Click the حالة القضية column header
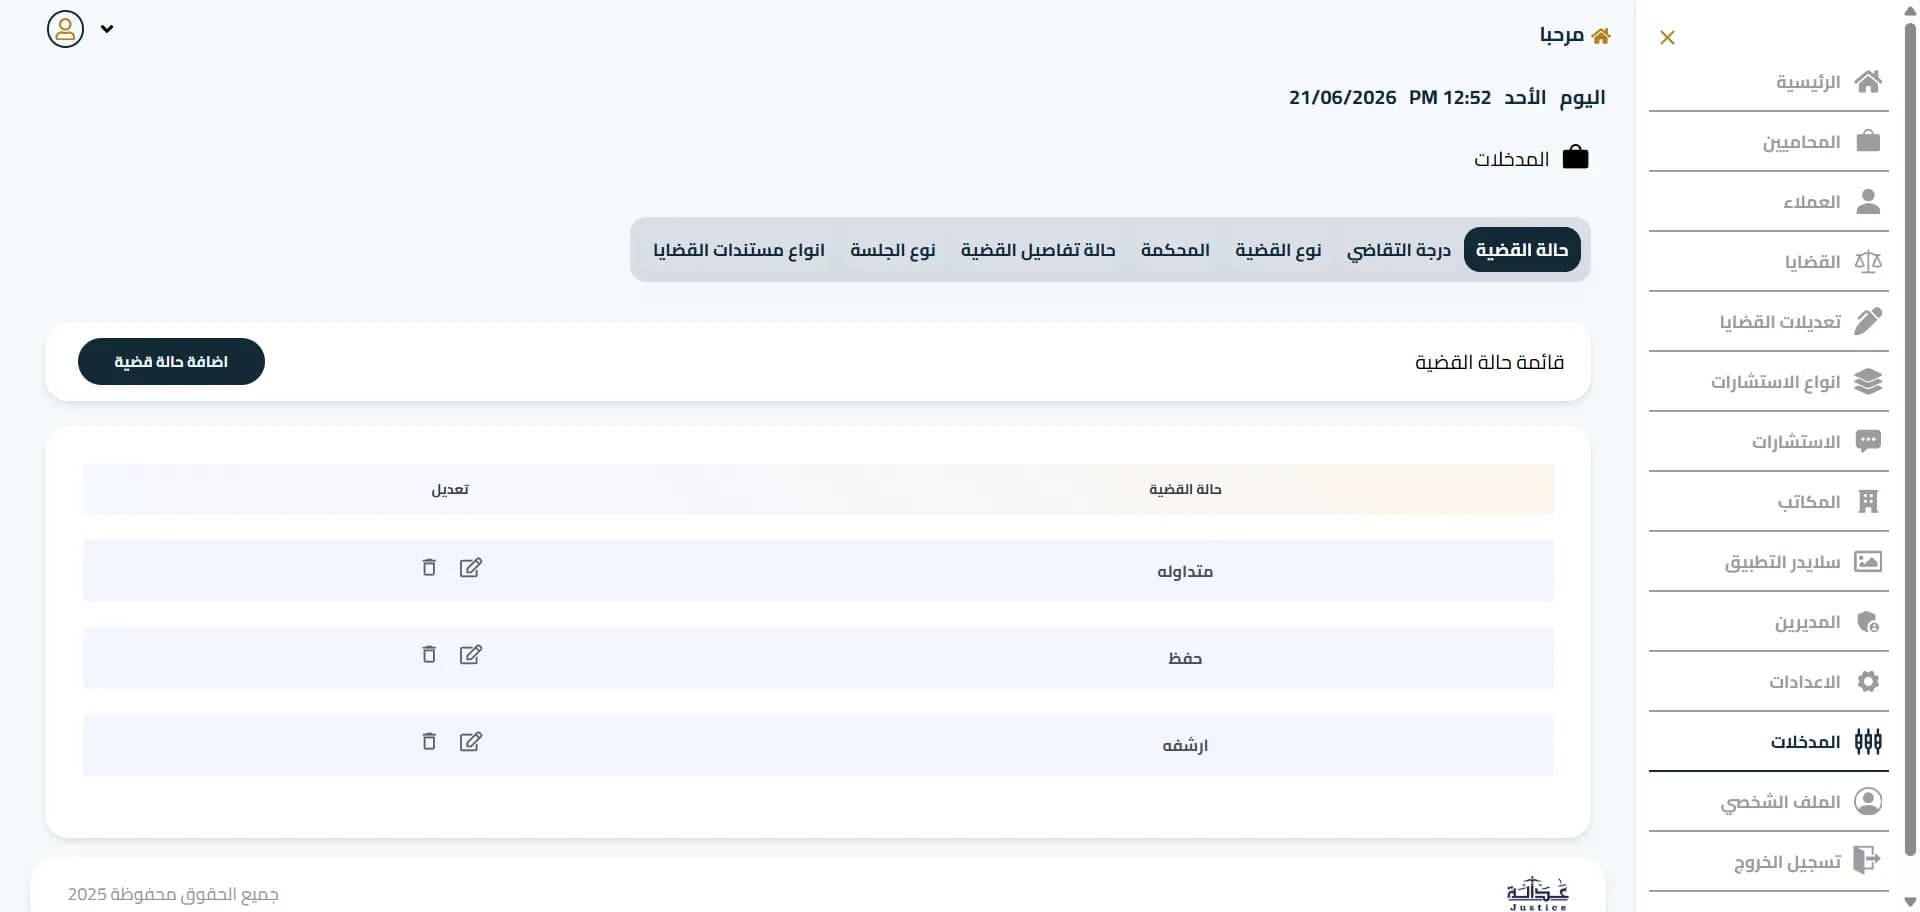 [1185, 489]
